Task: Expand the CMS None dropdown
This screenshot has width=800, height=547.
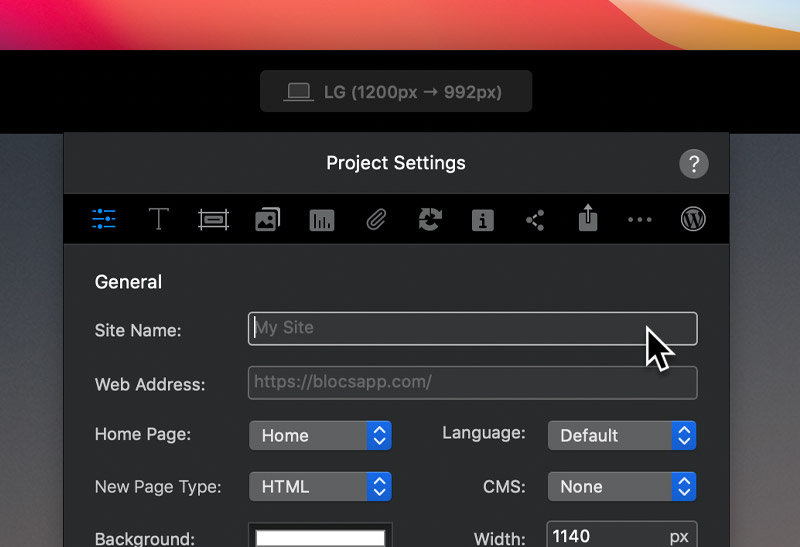Action: pyautogui.click(x=622, y=486)
